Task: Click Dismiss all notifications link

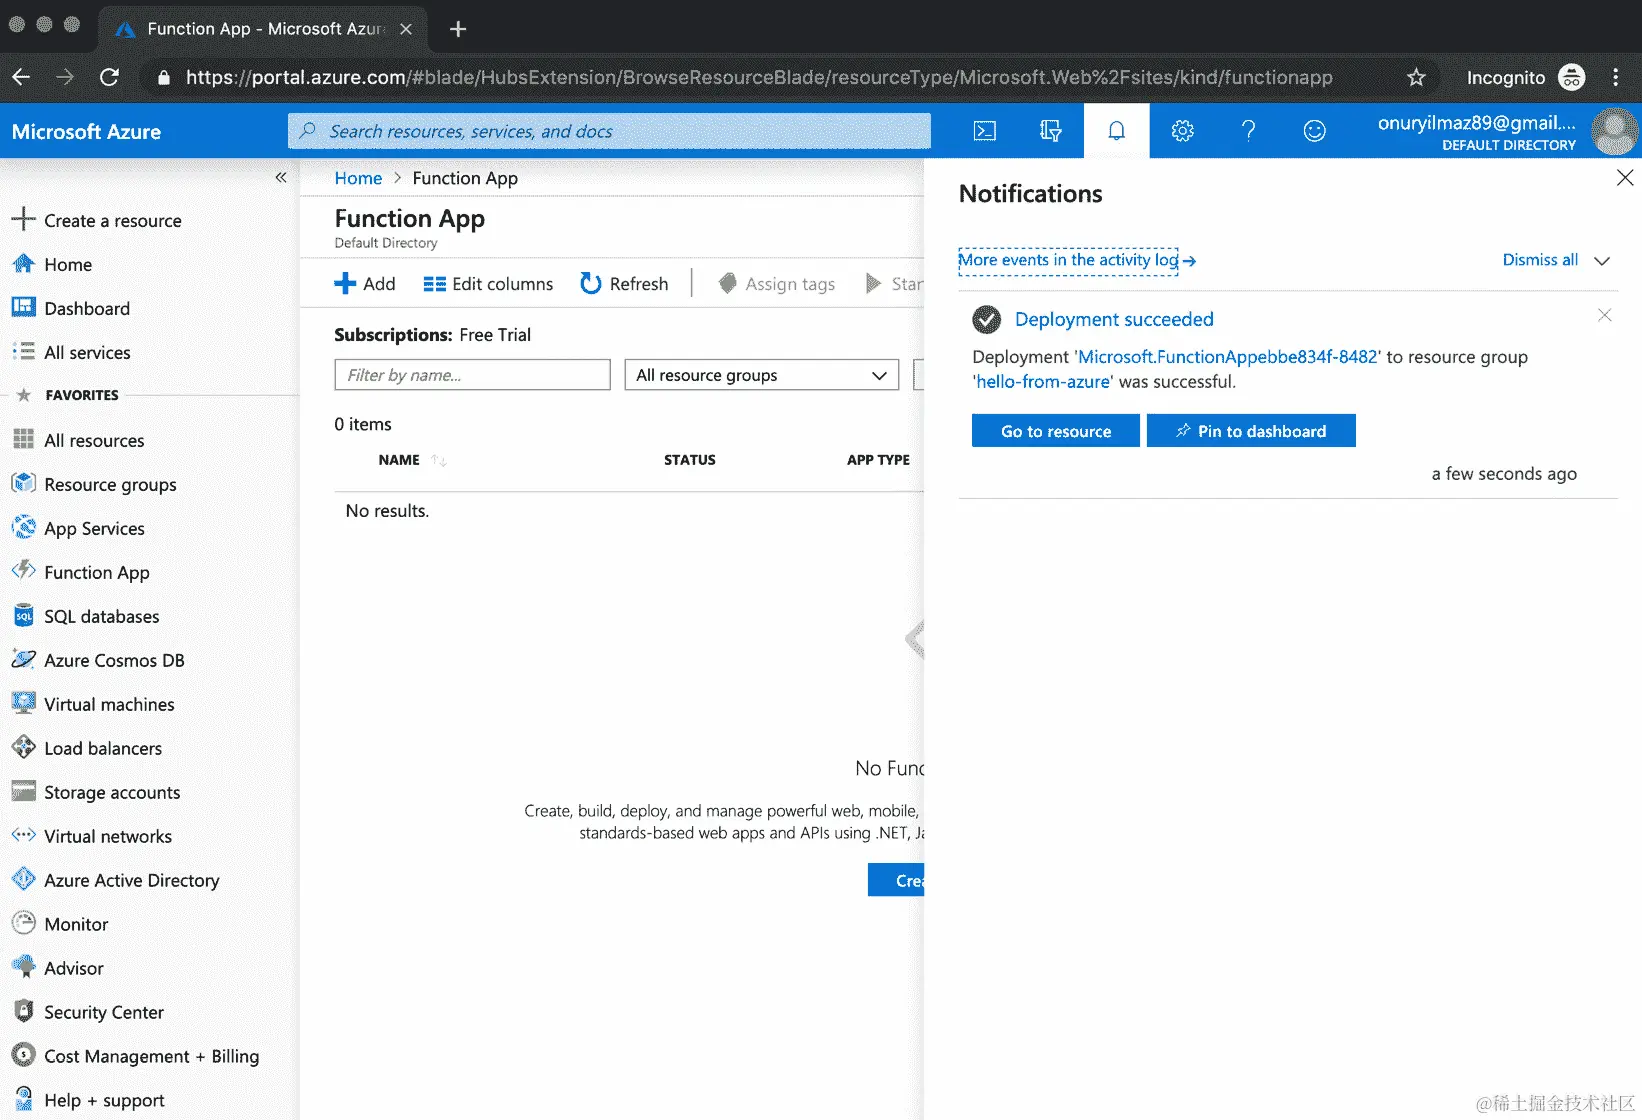Action: 1540,260
